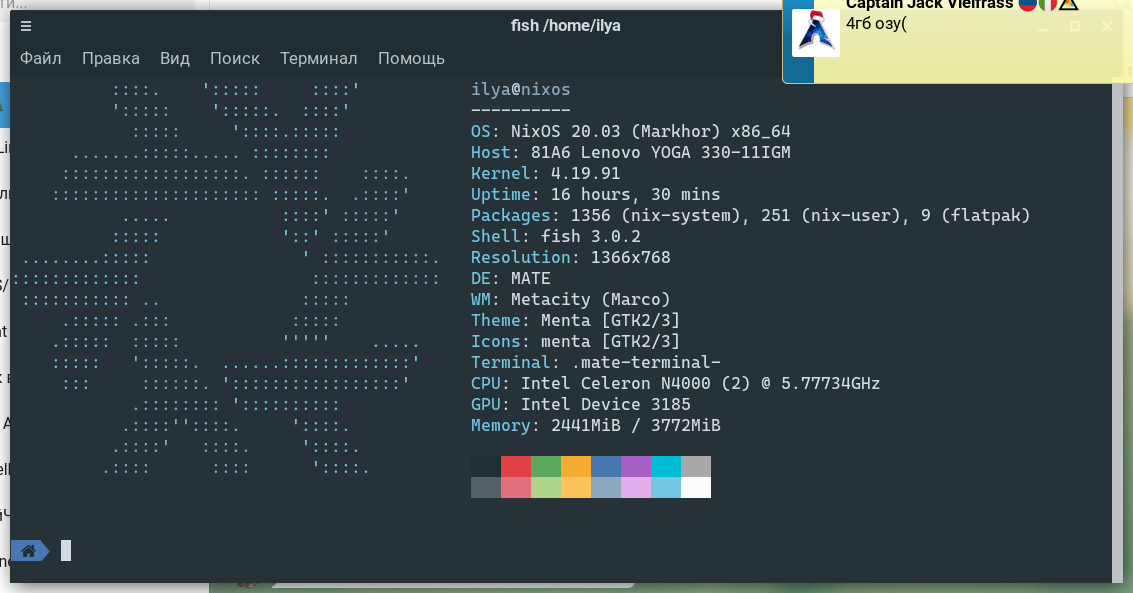Viewport: 1133px width, 593px height.
Task: Click the Theme line Menta [GTK2/3]
Action: 576,320
